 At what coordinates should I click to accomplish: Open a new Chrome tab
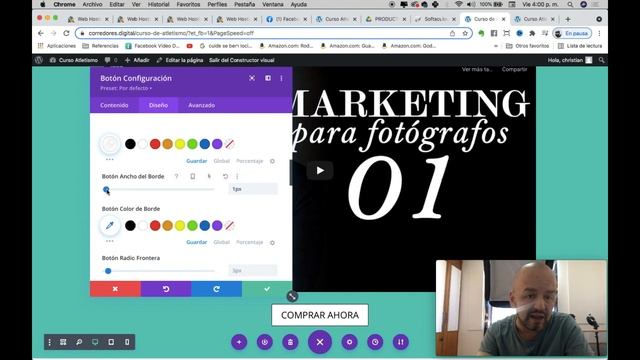coord(568,19)
